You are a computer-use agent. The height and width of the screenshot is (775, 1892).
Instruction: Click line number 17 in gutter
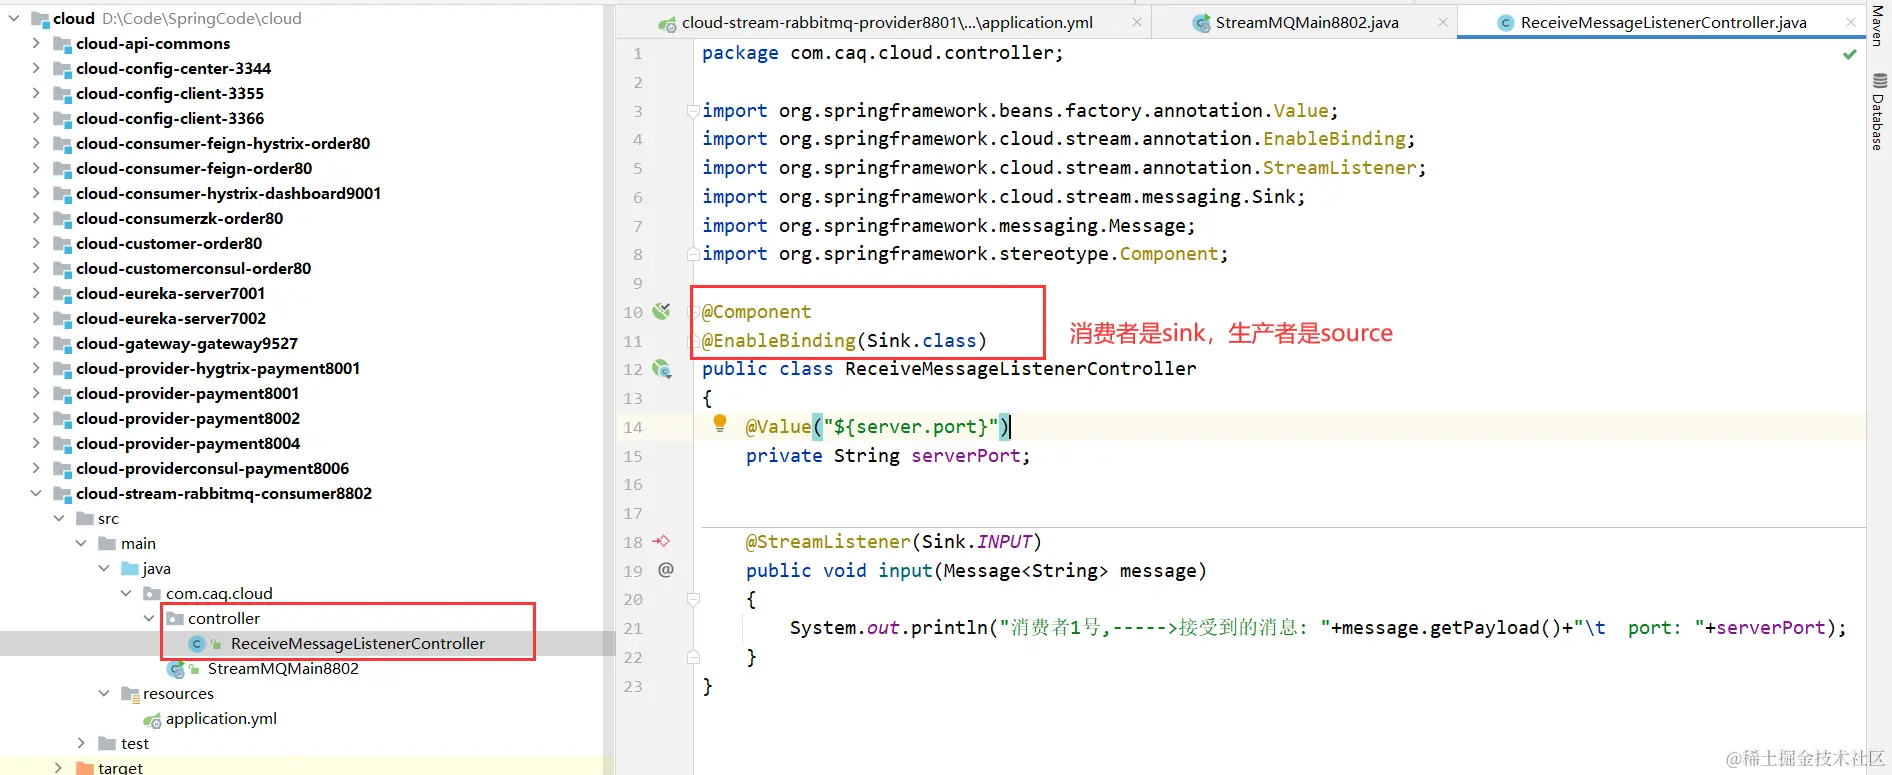point(633,514)
